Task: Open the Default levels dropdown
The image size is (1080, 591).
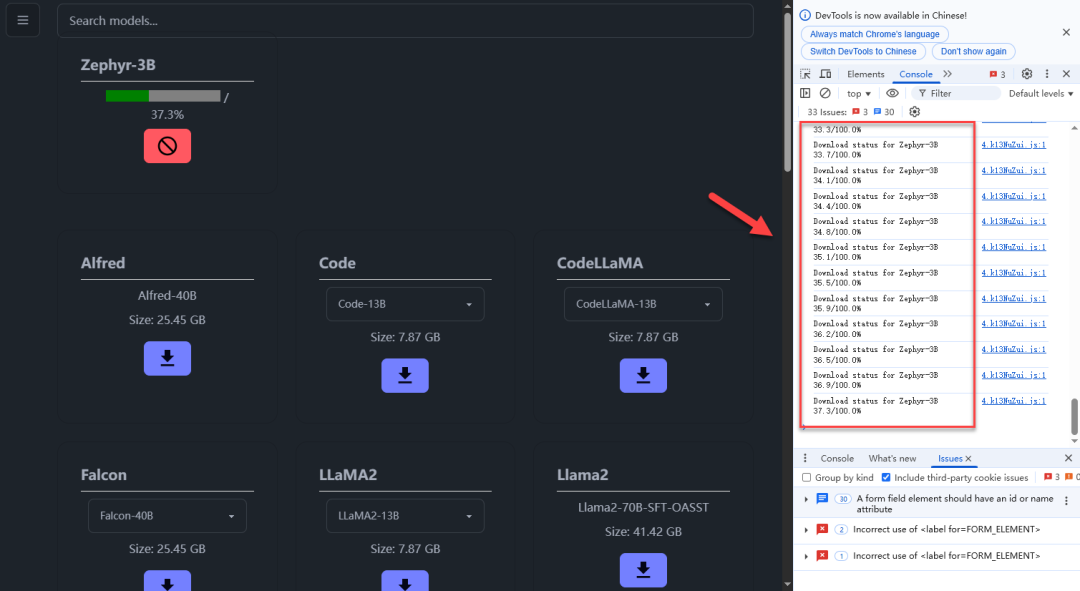Action: pos(1041,94)
